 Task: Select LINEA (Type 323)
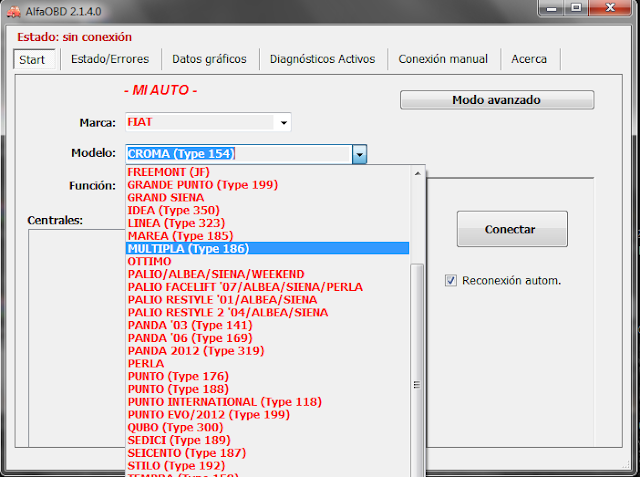click(x=267, y=223)
